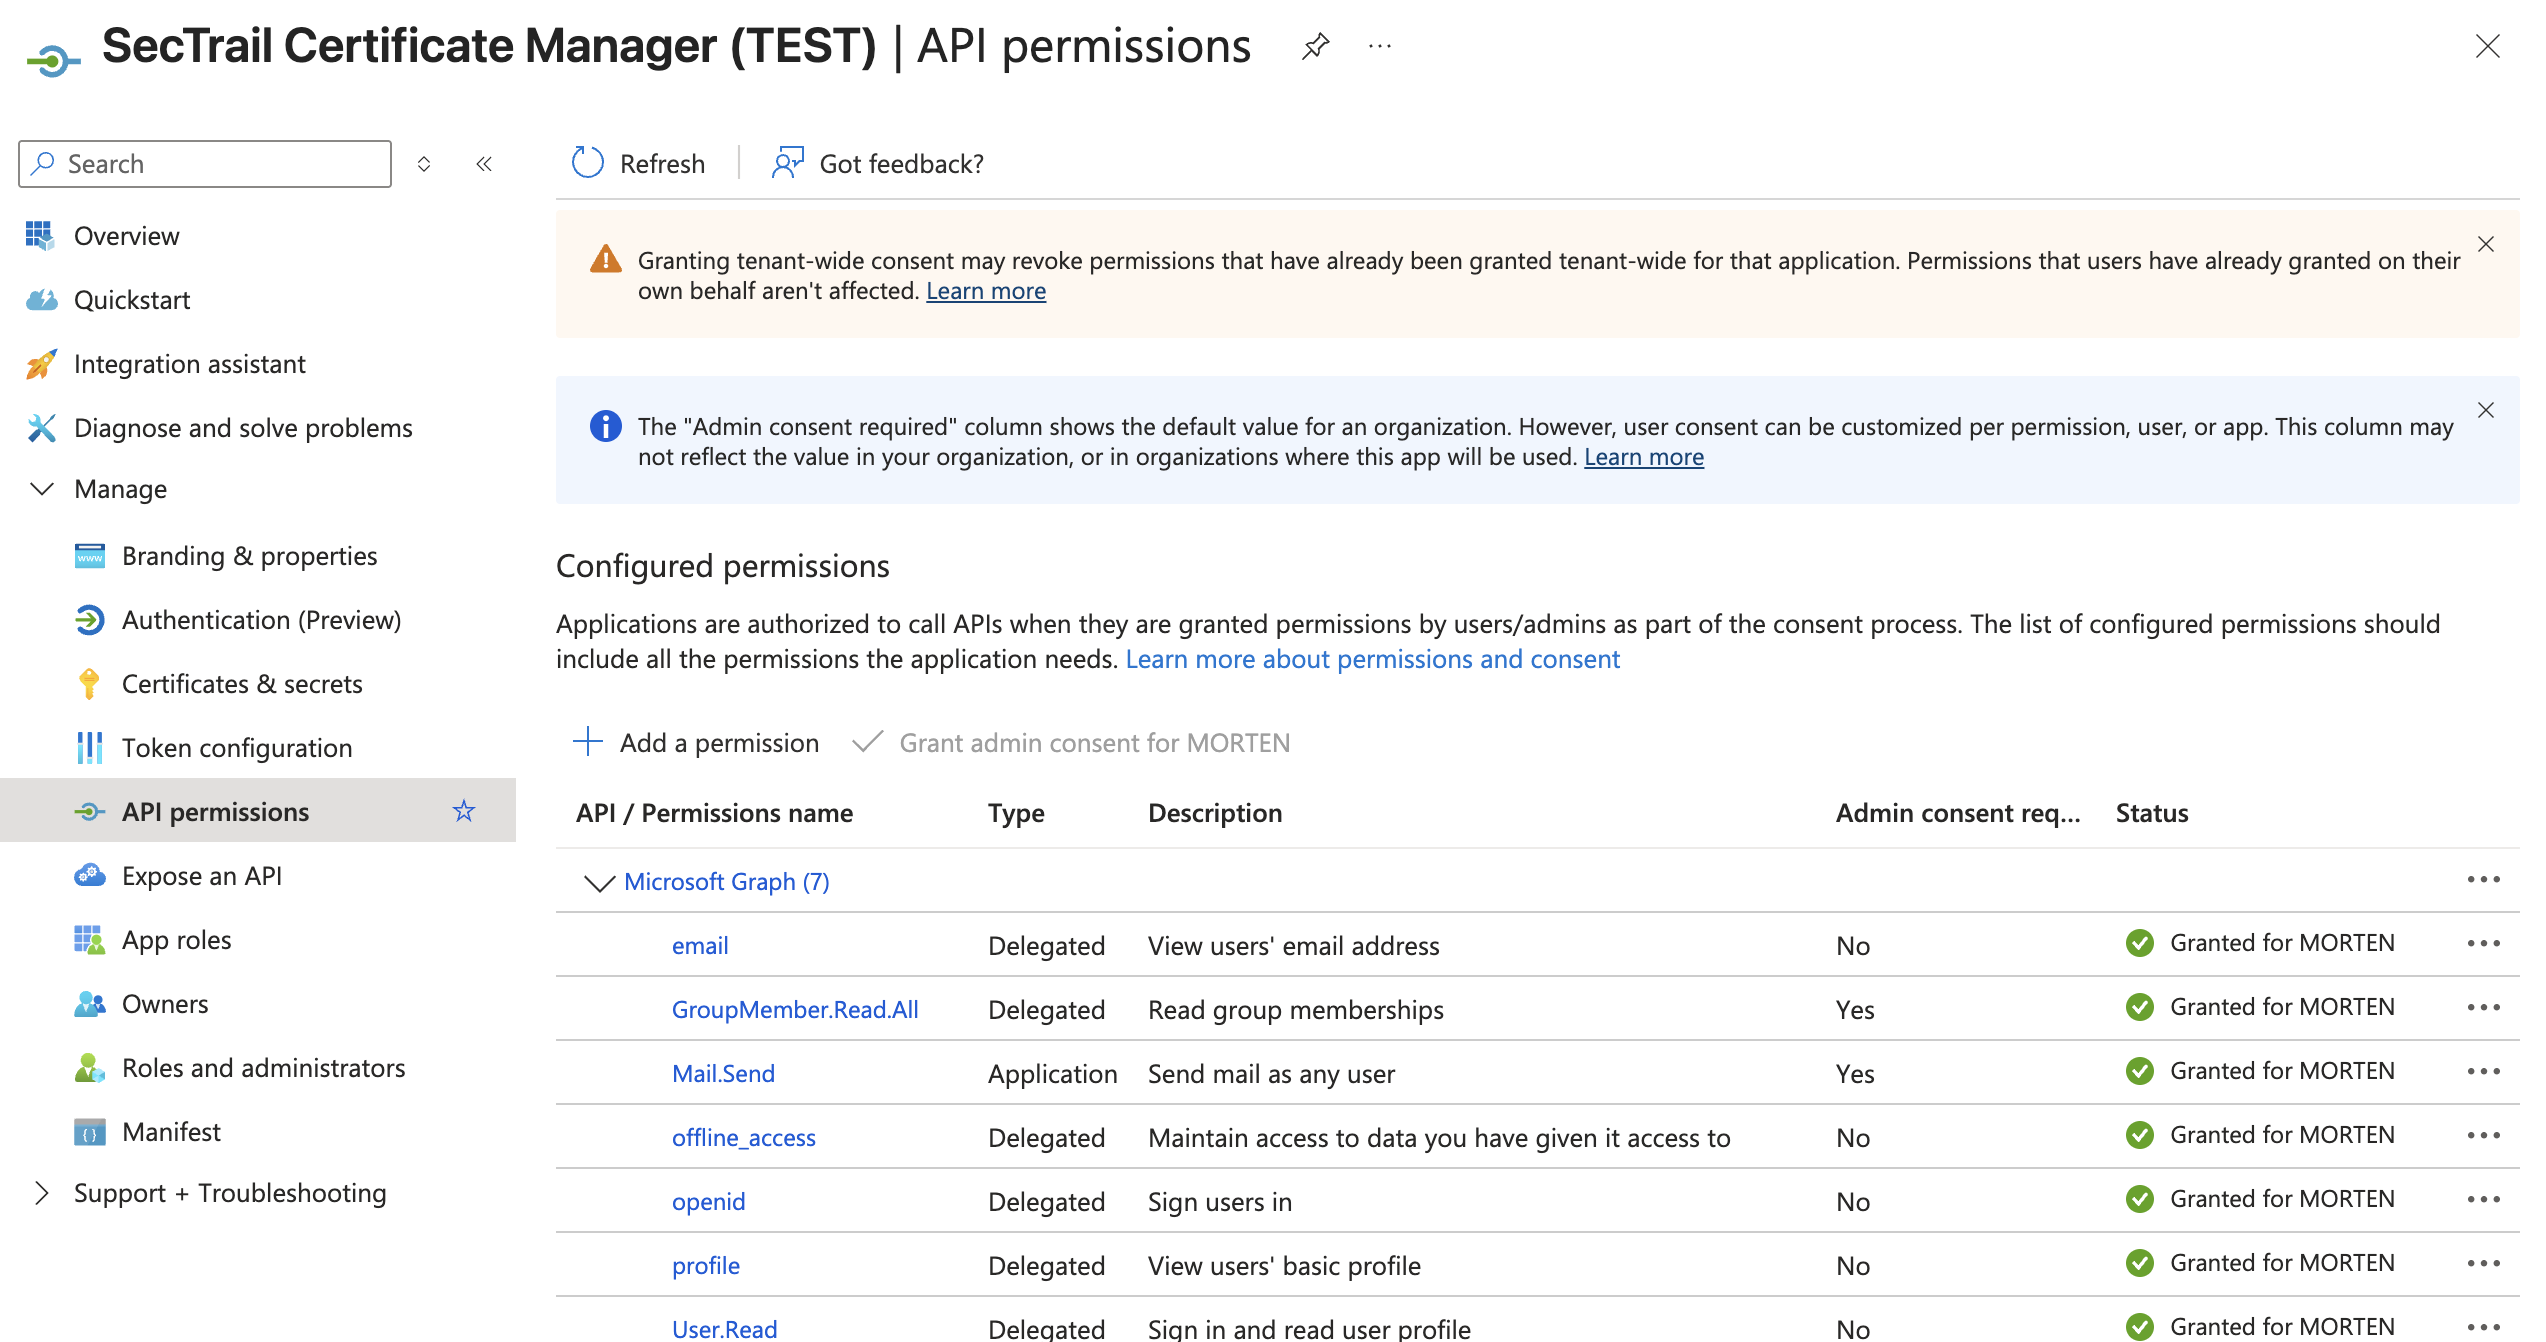Viewport: 2546px width, 1342px height.
Task: Click the sidebar Search box
Action: click(x=205, y=164)
